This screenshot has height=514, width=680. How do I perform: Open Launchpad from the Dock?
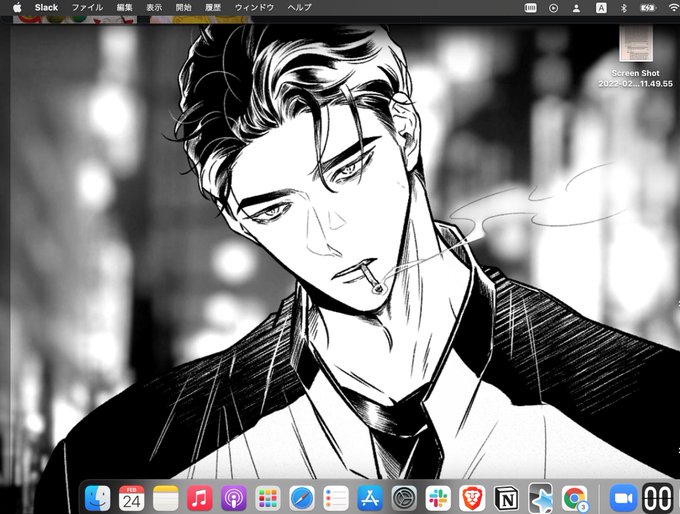[x=268, y=498]
